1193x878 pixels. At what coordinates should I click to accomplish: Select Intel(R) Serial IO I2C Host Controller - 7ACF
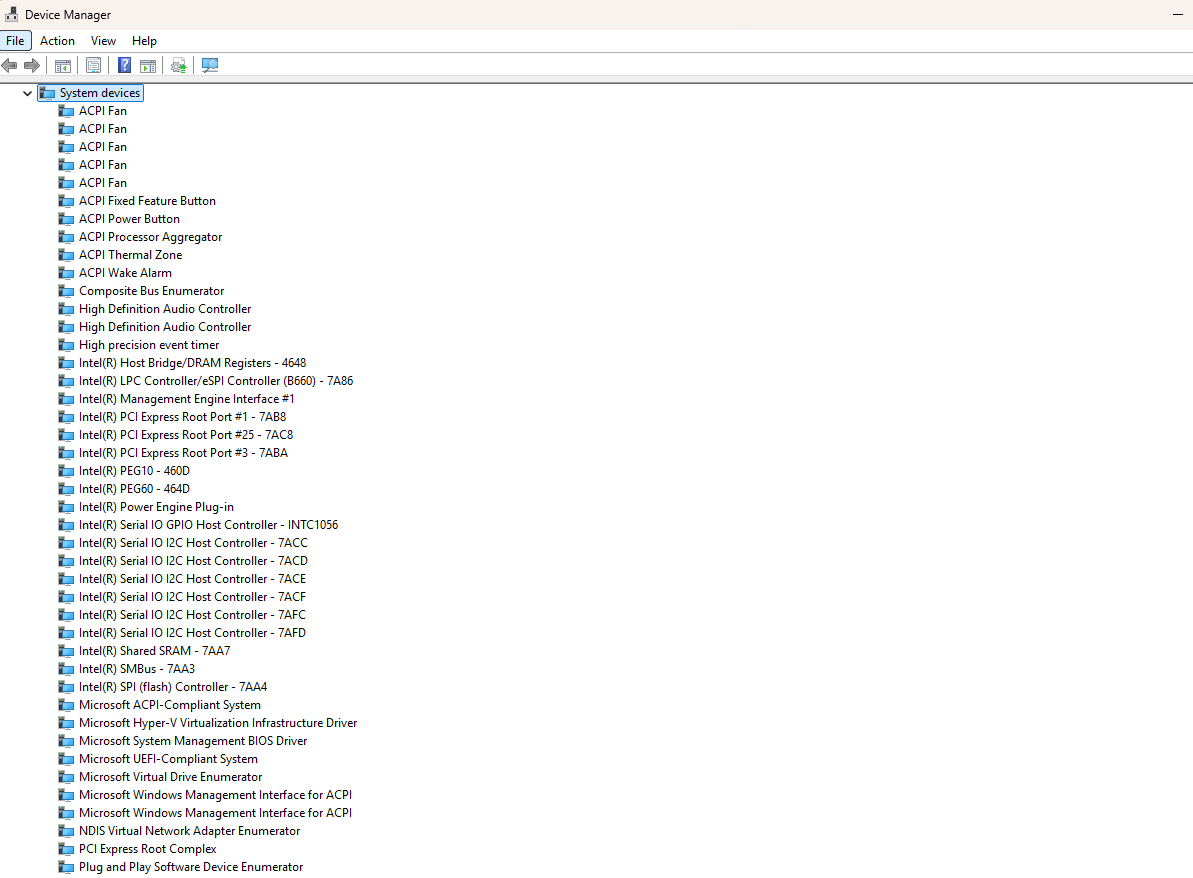(x=192, y=597)
